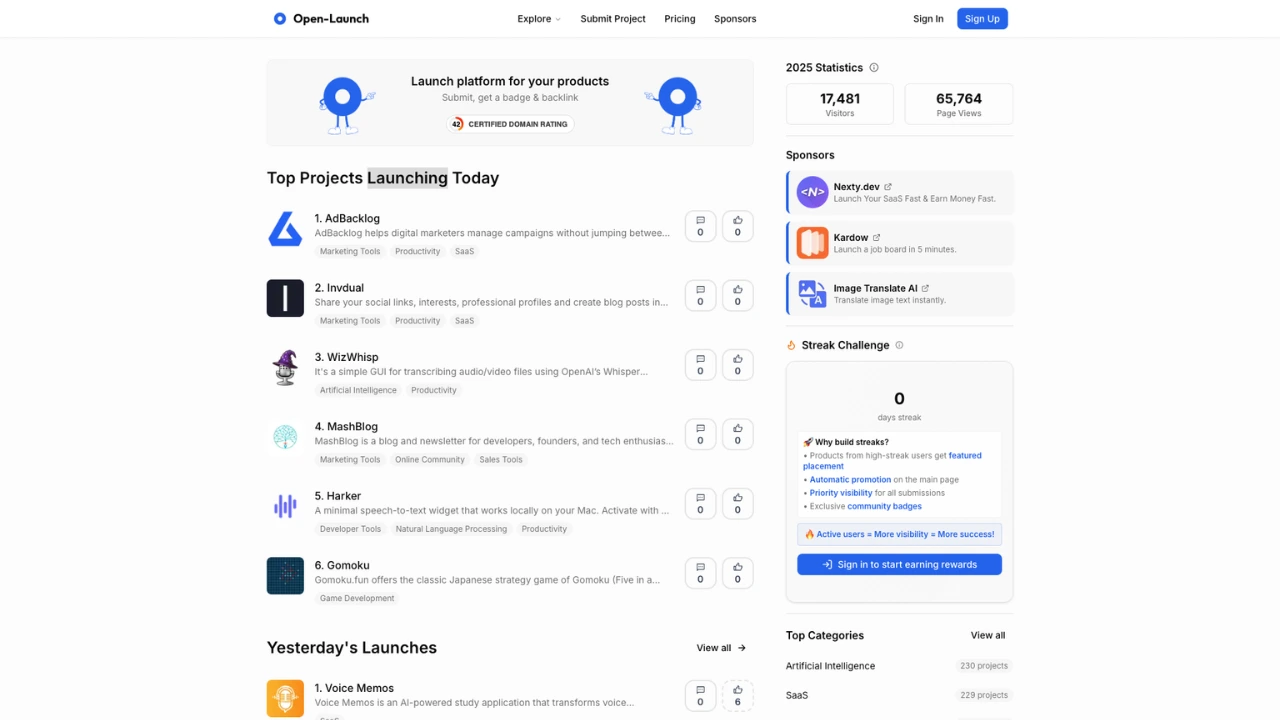Upvote the Invdual project

738,295
